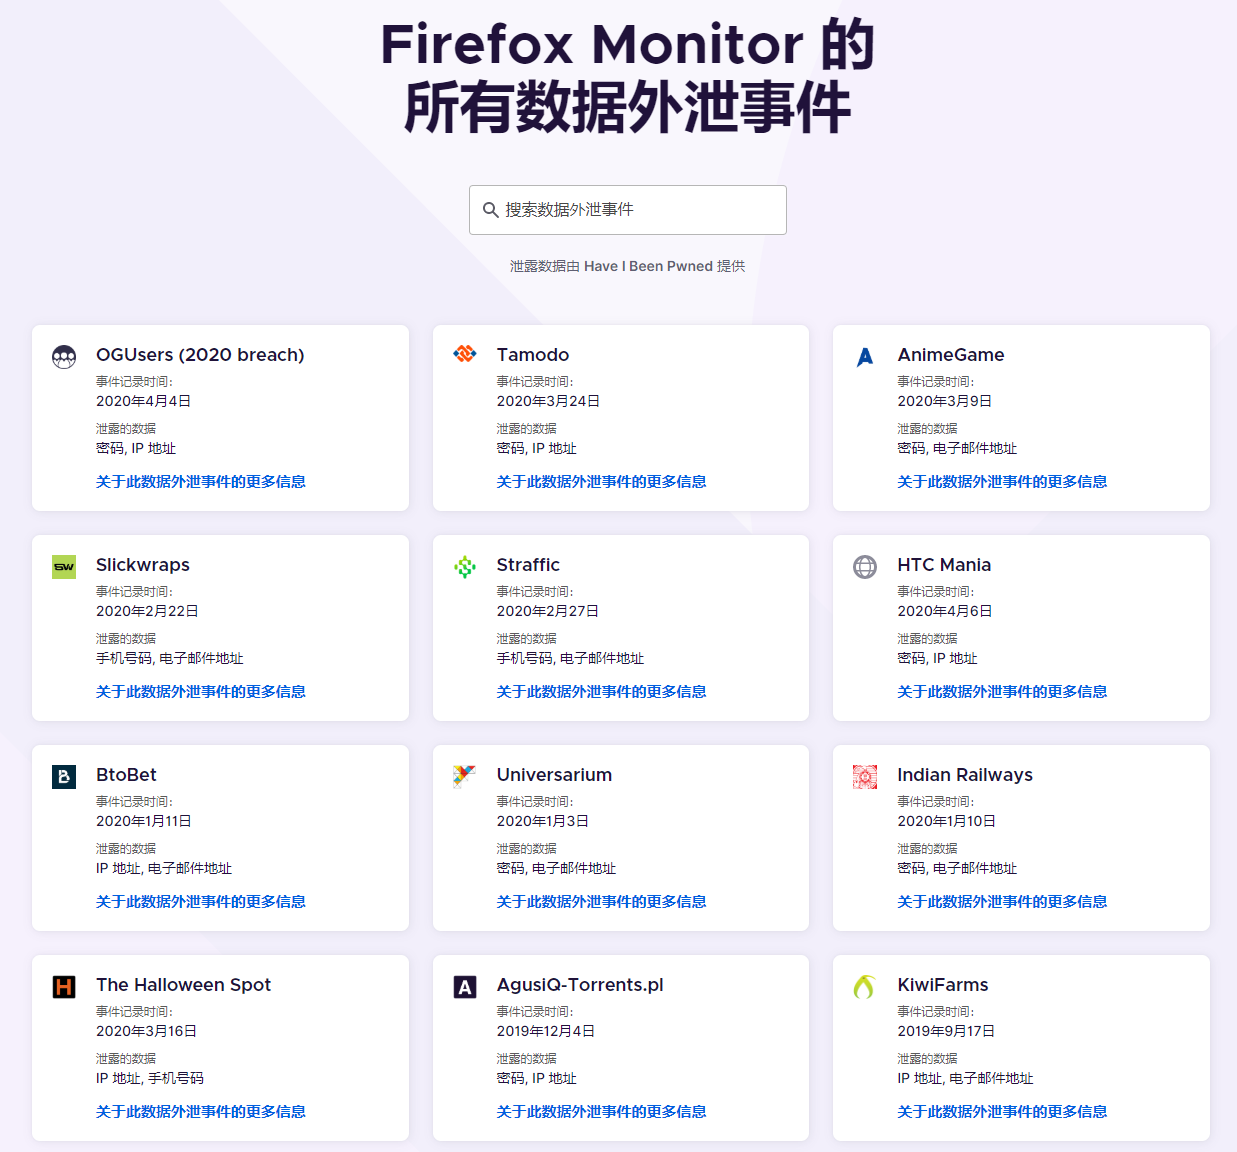Open more info about the Tamodo breach

600,481
